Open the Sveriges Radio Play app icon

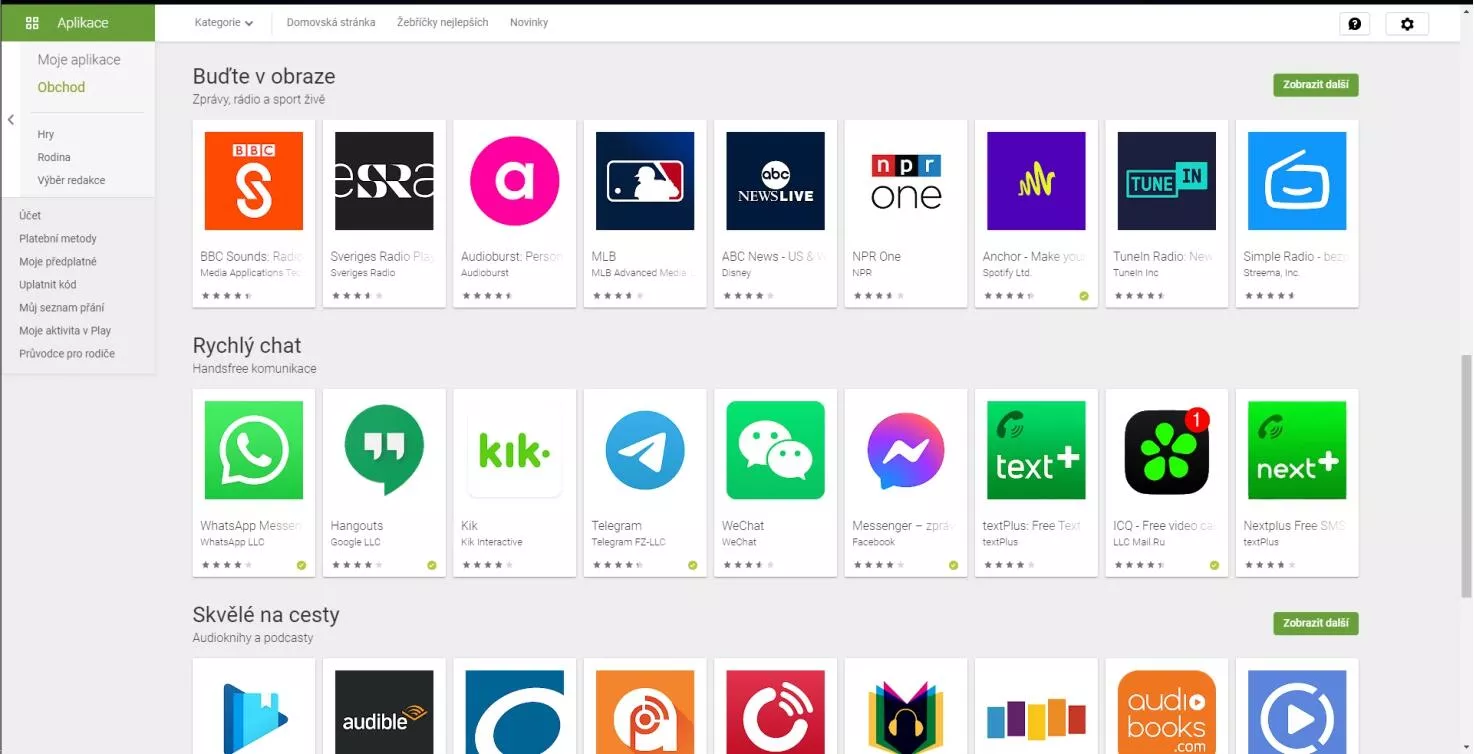click(x=384, y=181)
